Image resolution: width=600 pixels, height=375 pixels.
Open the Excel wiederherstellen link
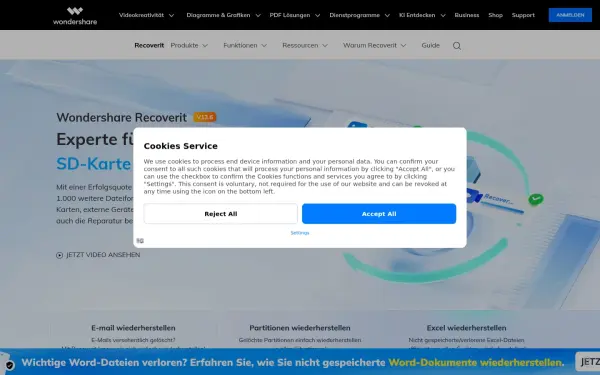(466, 328)
